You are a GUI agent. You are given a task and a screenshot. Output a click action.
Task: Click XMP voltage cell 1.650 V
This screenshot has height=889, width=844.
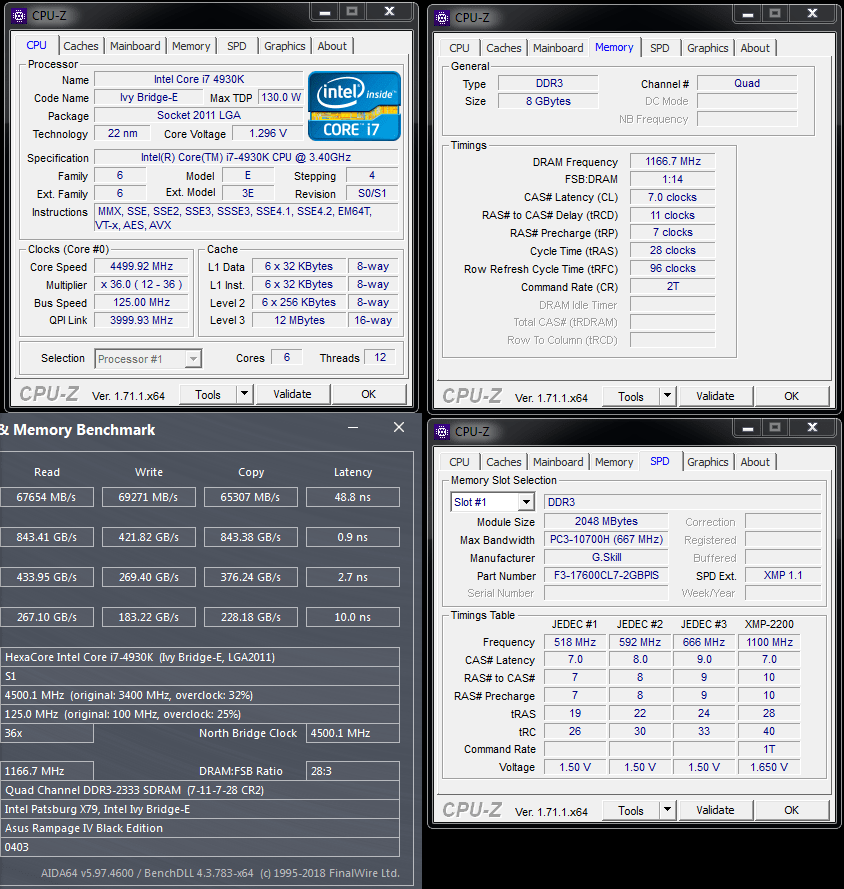click(x=769, y=767)
